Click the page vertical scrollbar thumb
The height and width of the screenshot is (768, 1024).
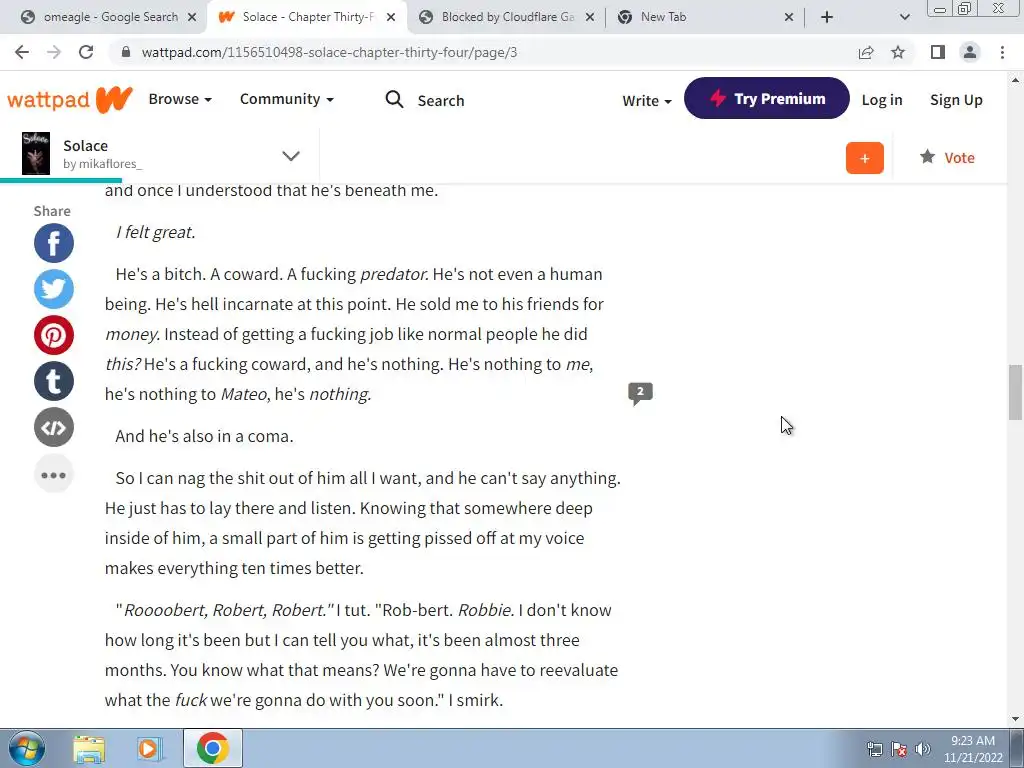[x=1015, y=392]
